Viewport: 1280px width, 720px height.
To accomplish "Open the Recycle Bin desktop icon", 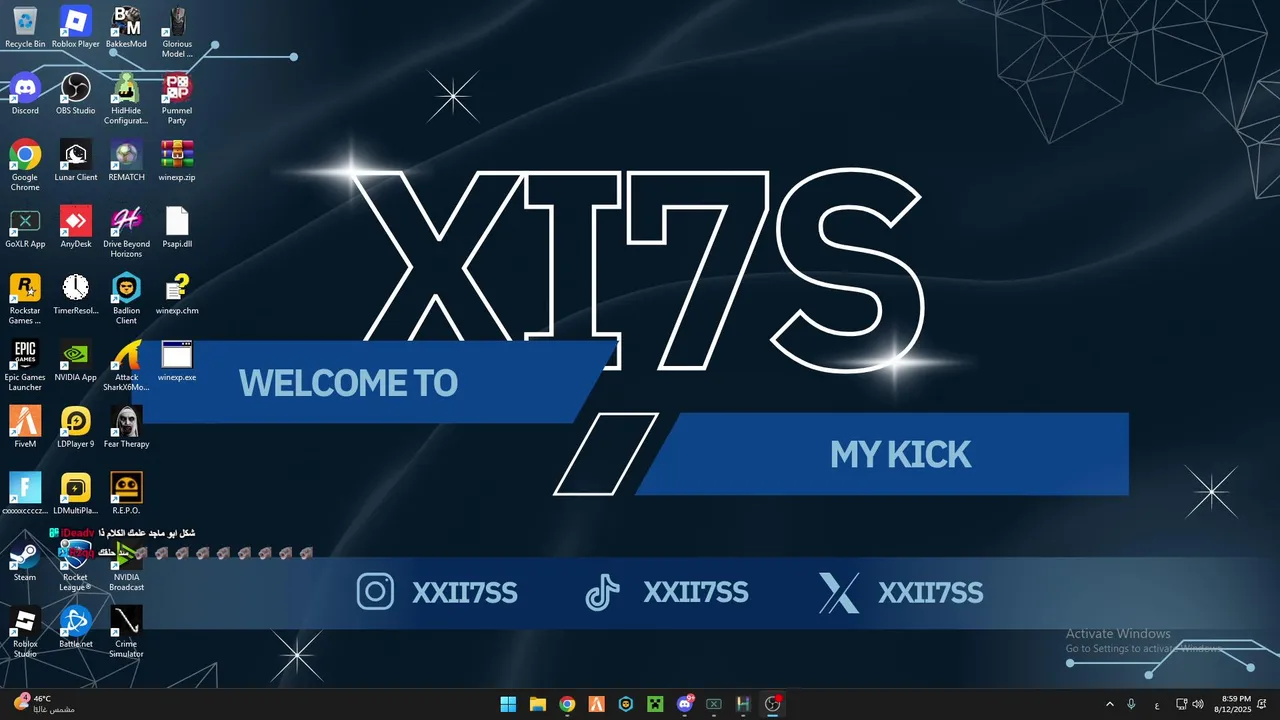I will coord(25,27).
